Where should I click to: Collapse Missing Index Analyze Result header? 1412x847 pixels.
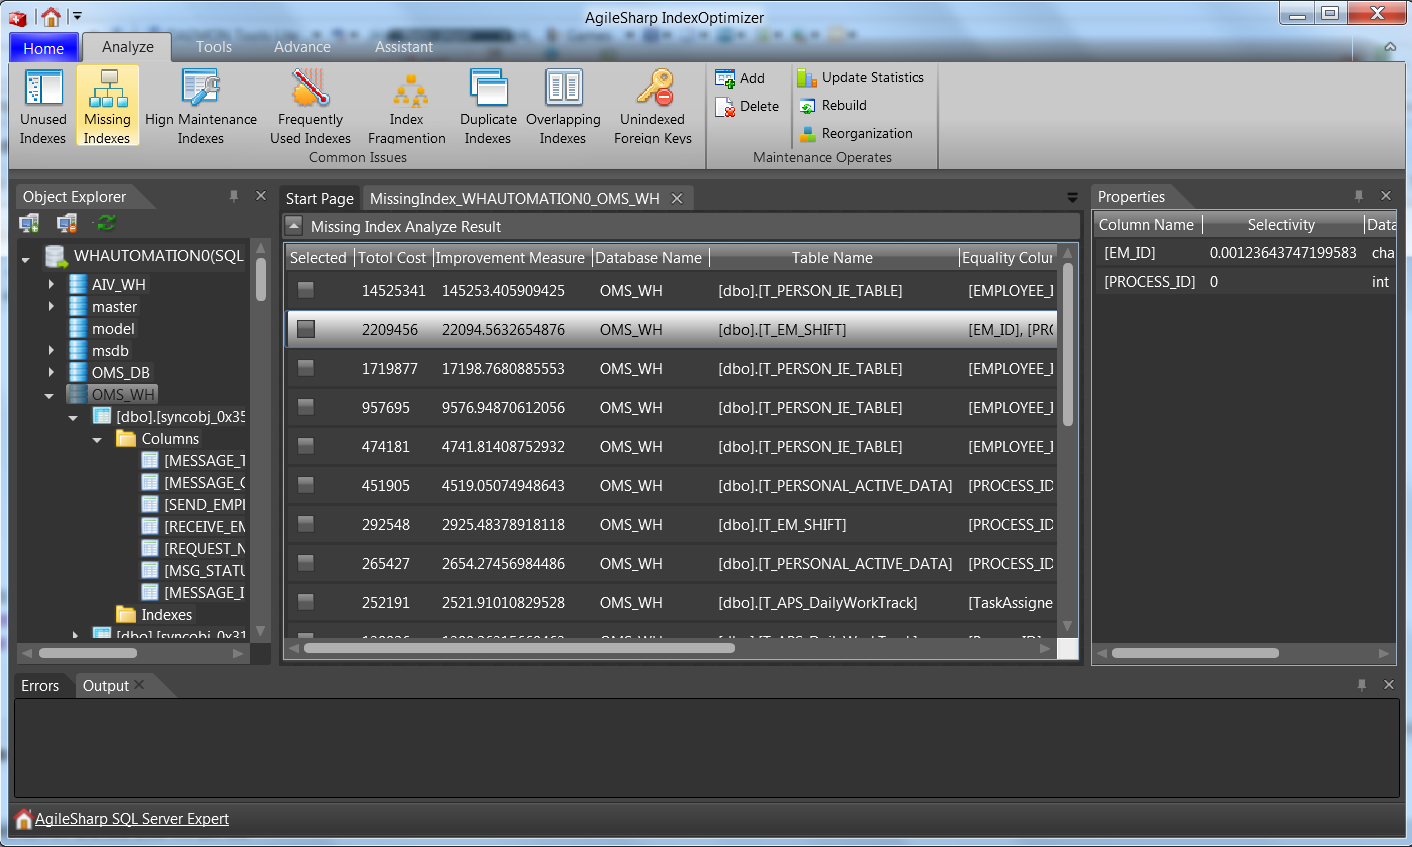(293, 226)
